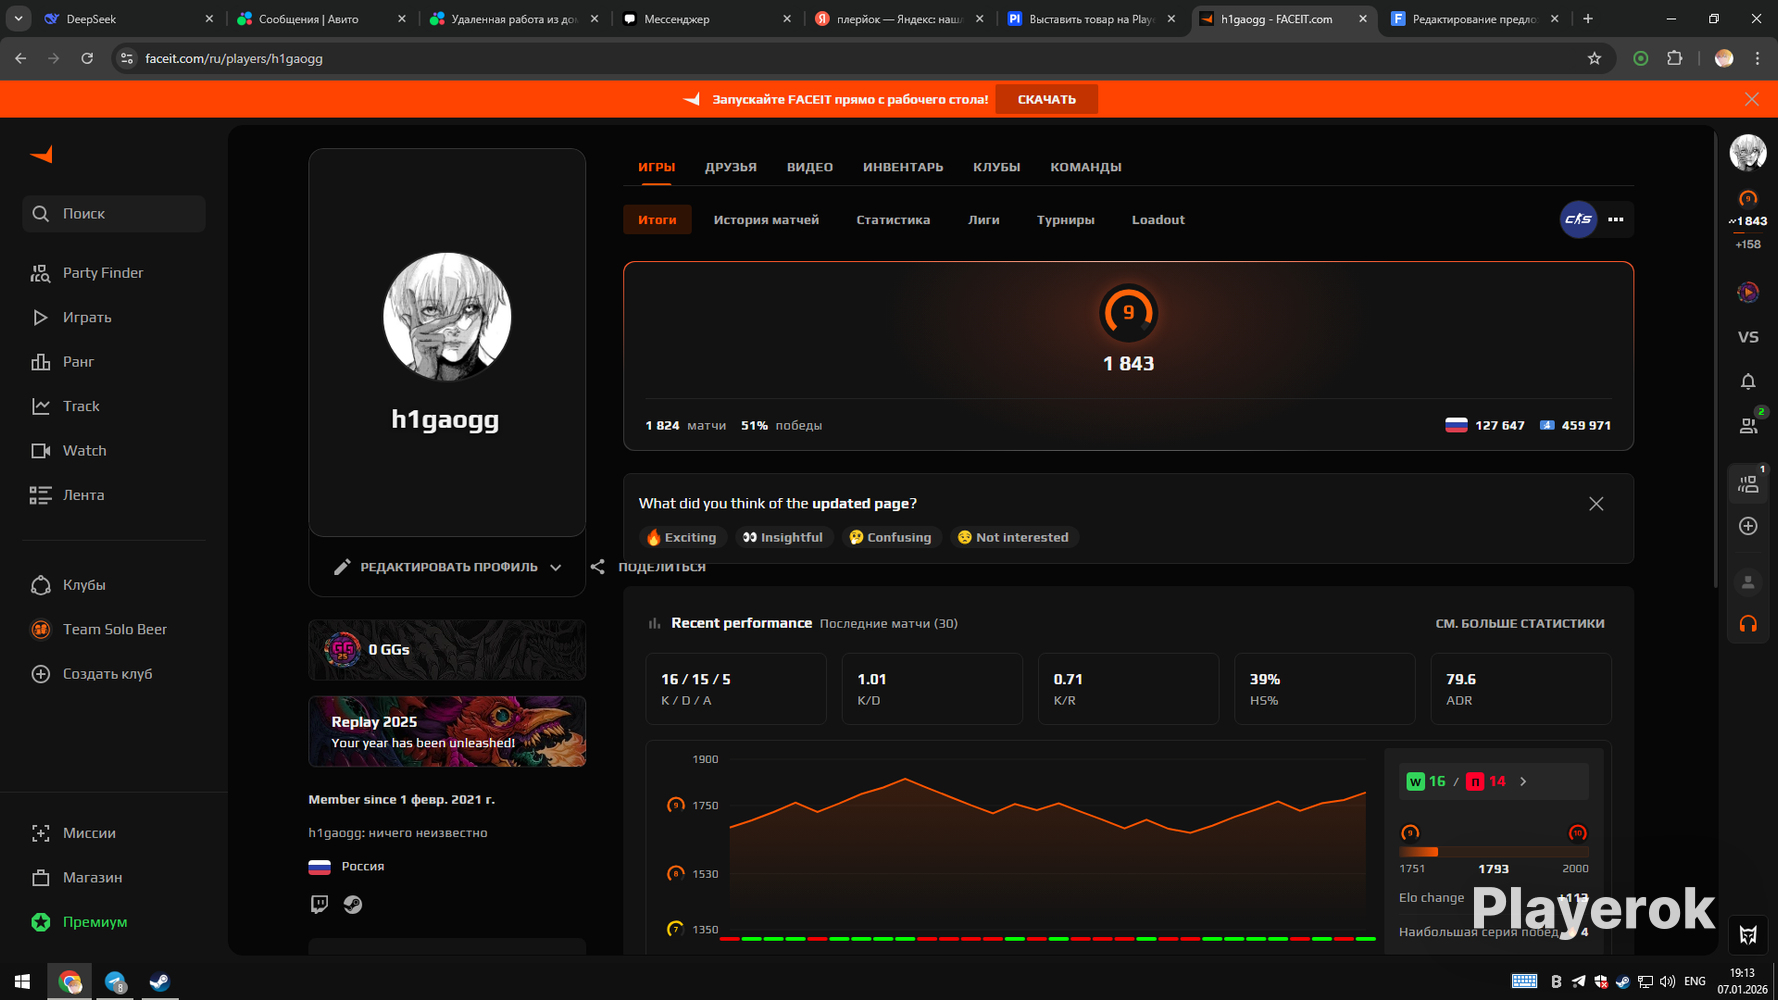Open Telegram from the Windows taskbar
Image resolution: width=1778 pixels, height=1000 pixels.
point(115,982)
